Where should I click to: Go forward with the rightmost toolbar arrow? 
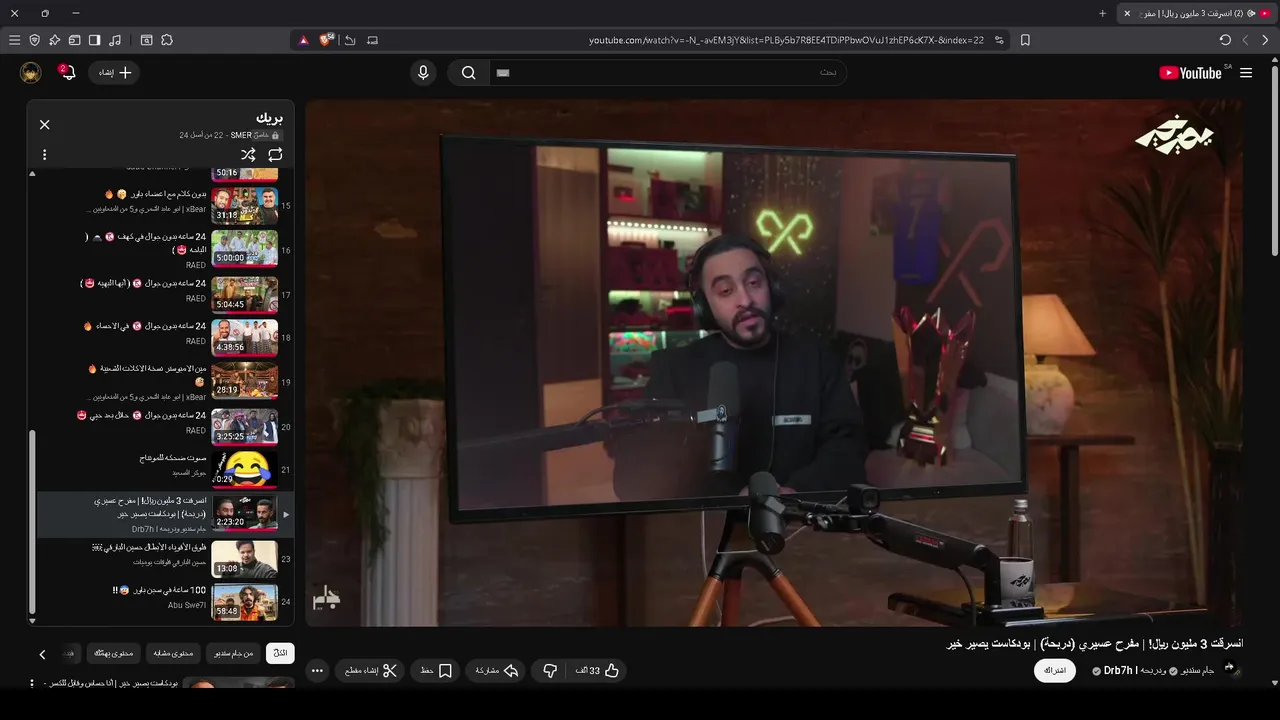(1265, 40)
